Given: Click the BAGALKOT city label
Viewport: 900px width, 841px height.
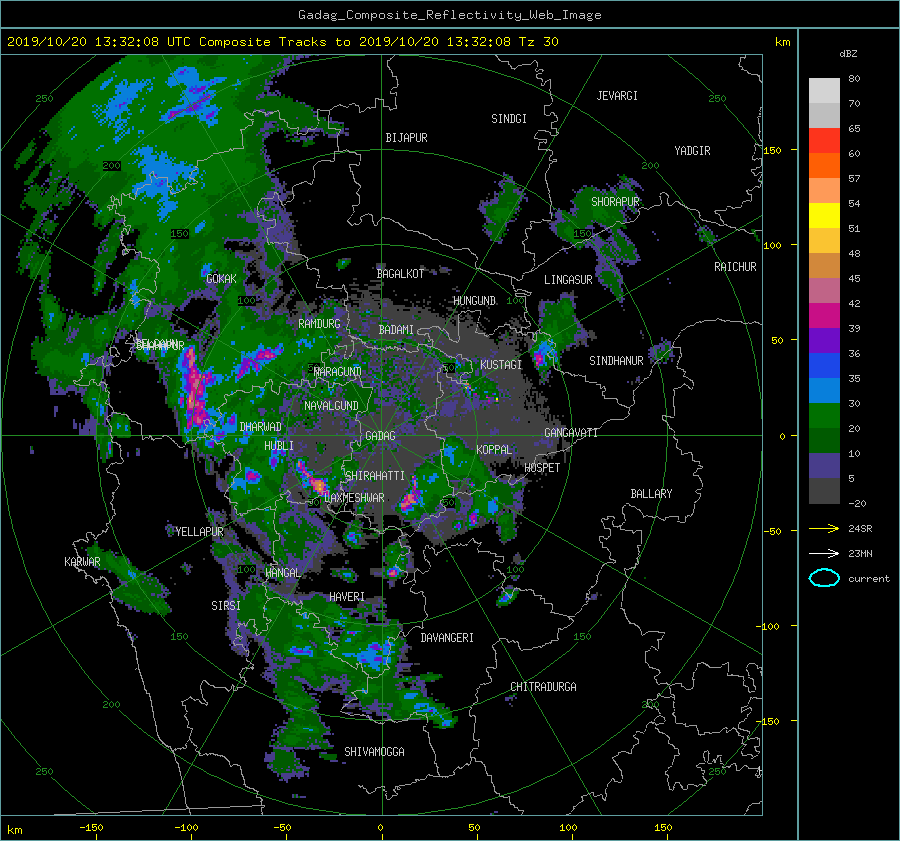Looking at the screenshot, I should coord(400,274).
